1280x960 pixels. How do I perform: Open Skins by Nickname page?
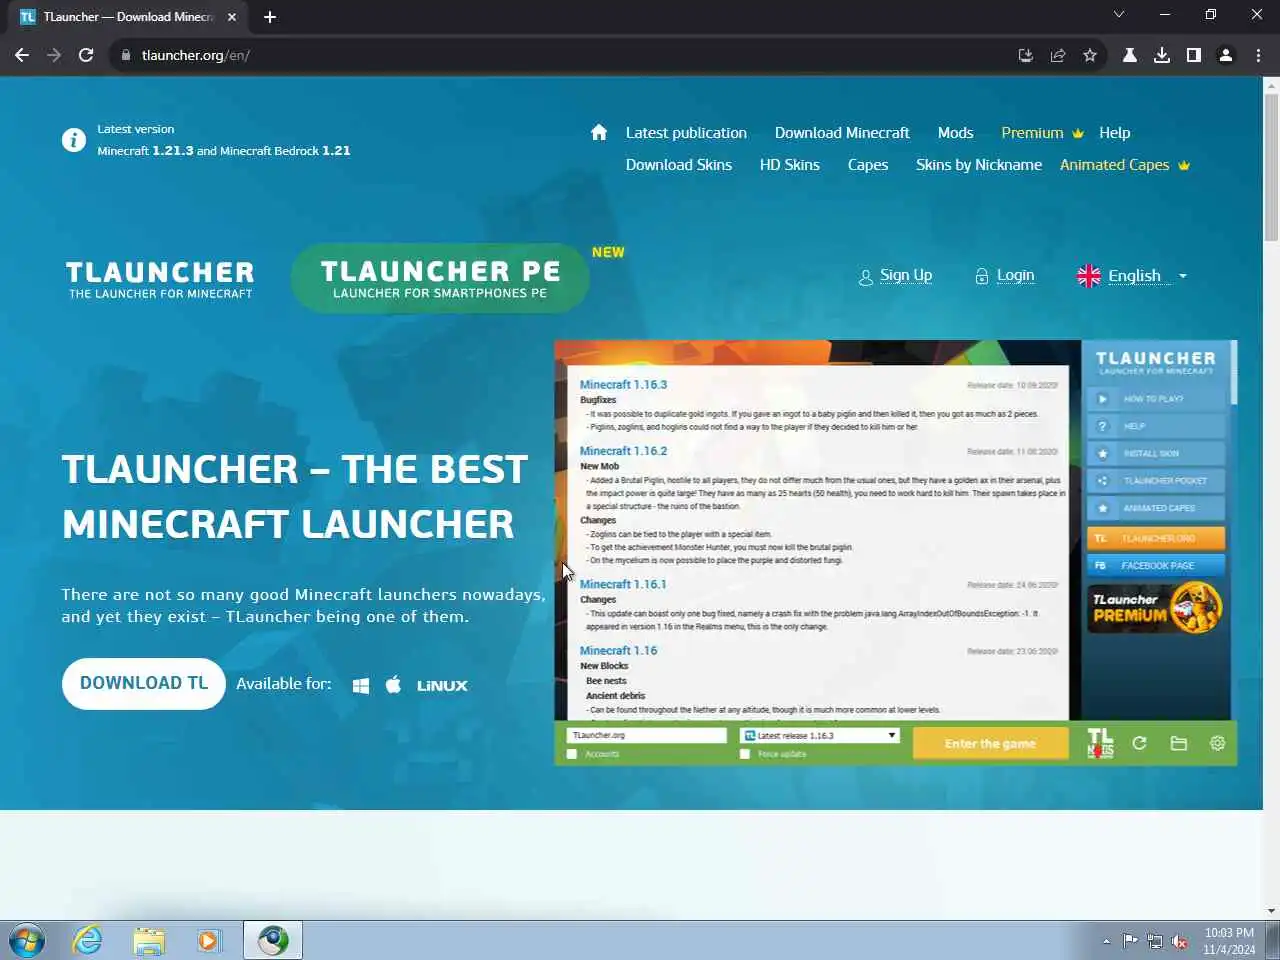pos(979,164)
